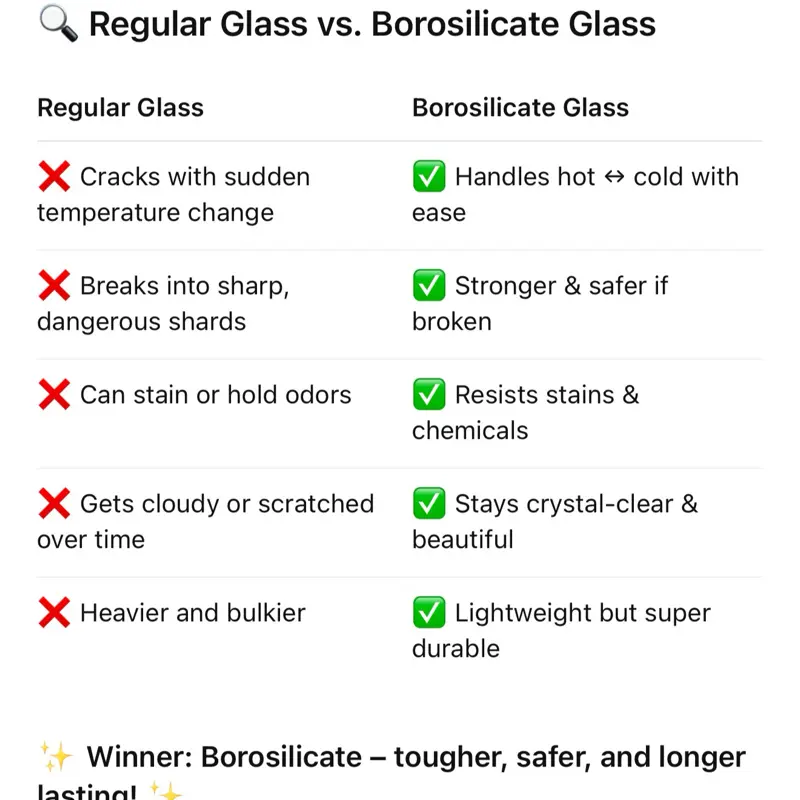Click the magnifying glass icon in the title
The image size is (800, 800).
[58, 22]
